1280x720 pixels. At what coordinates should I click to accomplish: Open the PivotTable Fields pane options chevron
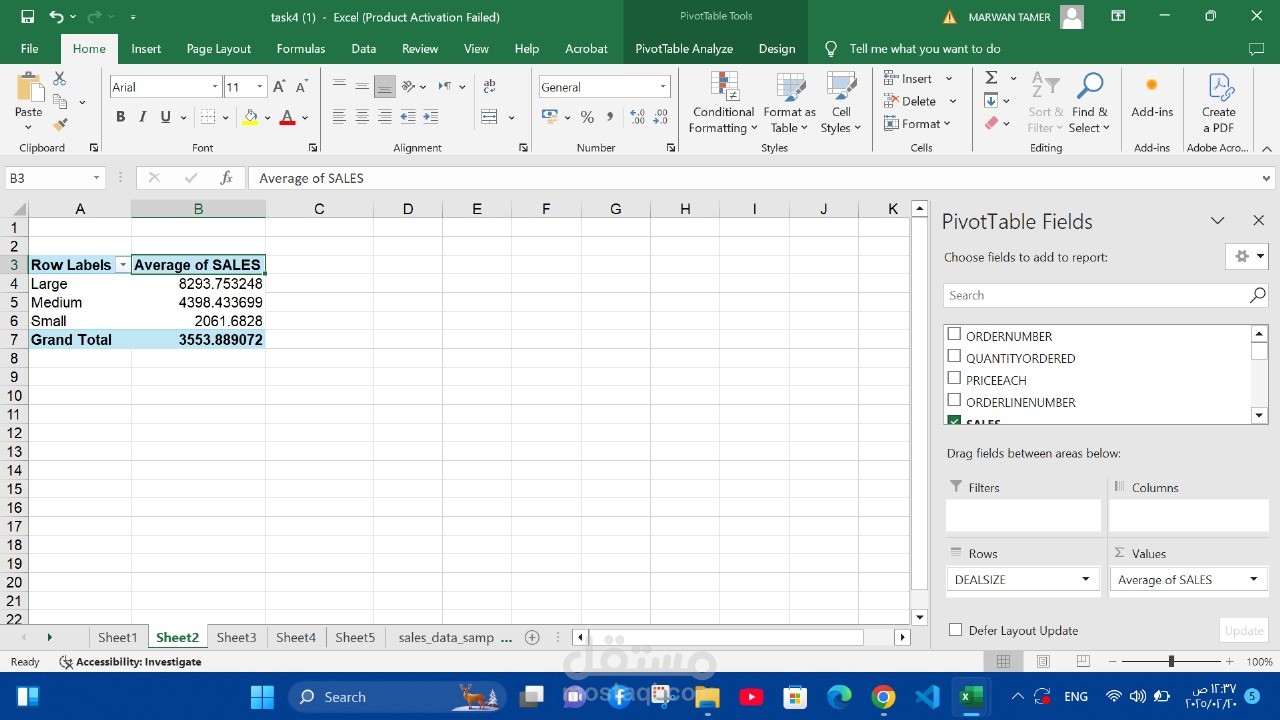tap(1217, 221)
